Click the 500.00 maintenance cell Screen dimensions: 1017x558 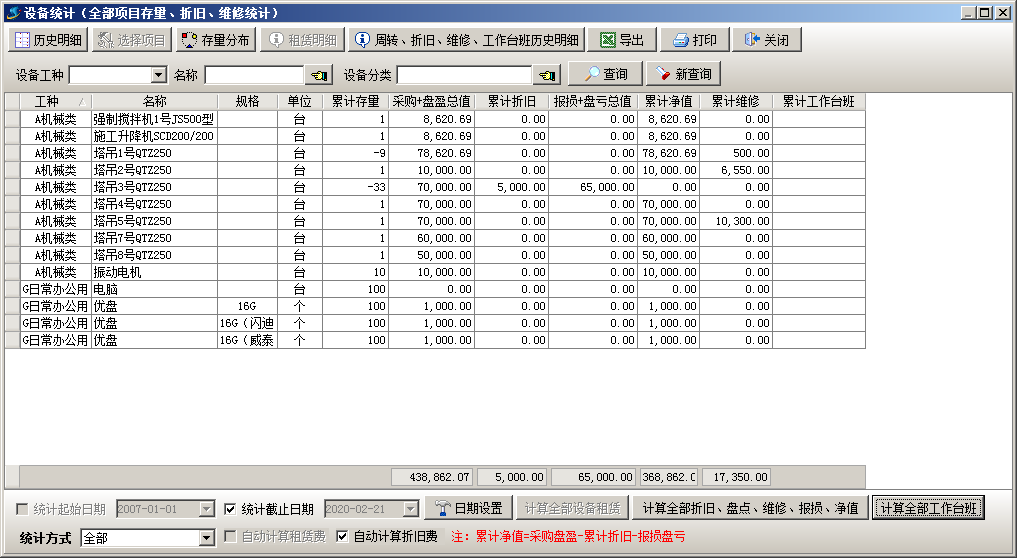tap(736, 152)
